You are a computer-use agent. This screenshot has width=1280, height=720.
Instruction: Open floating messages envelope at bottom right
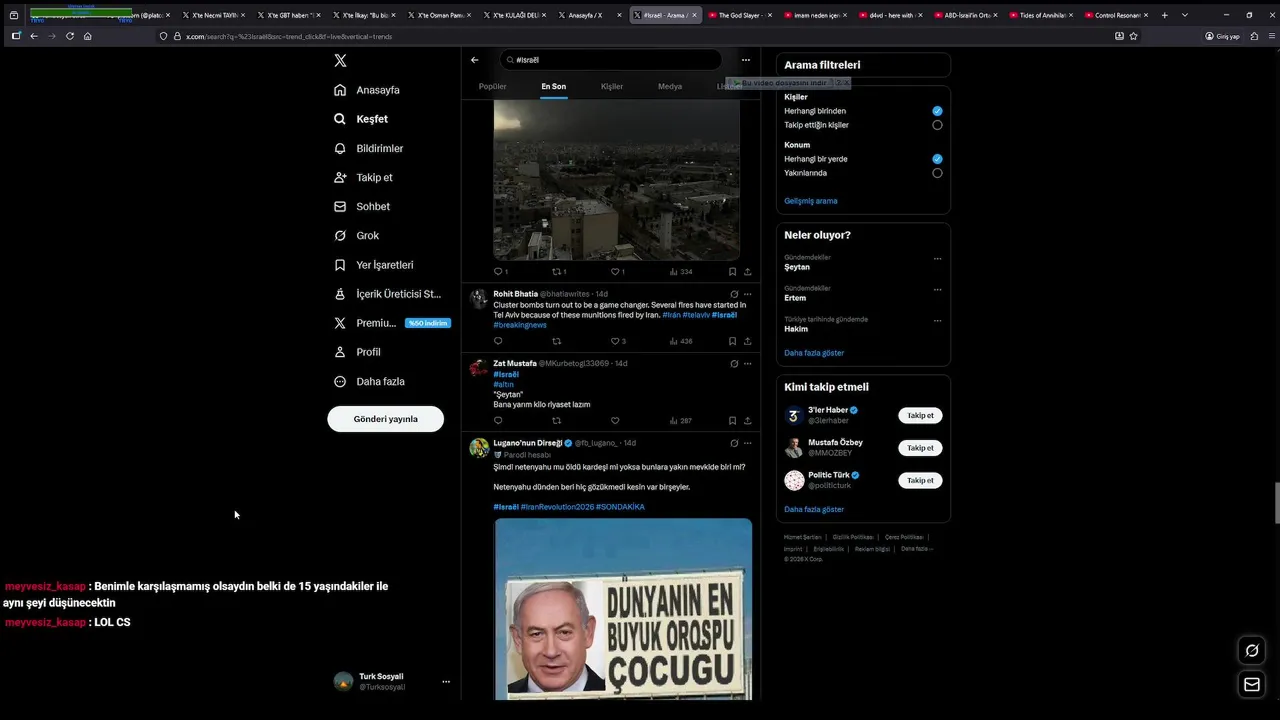pos(1251,685)
